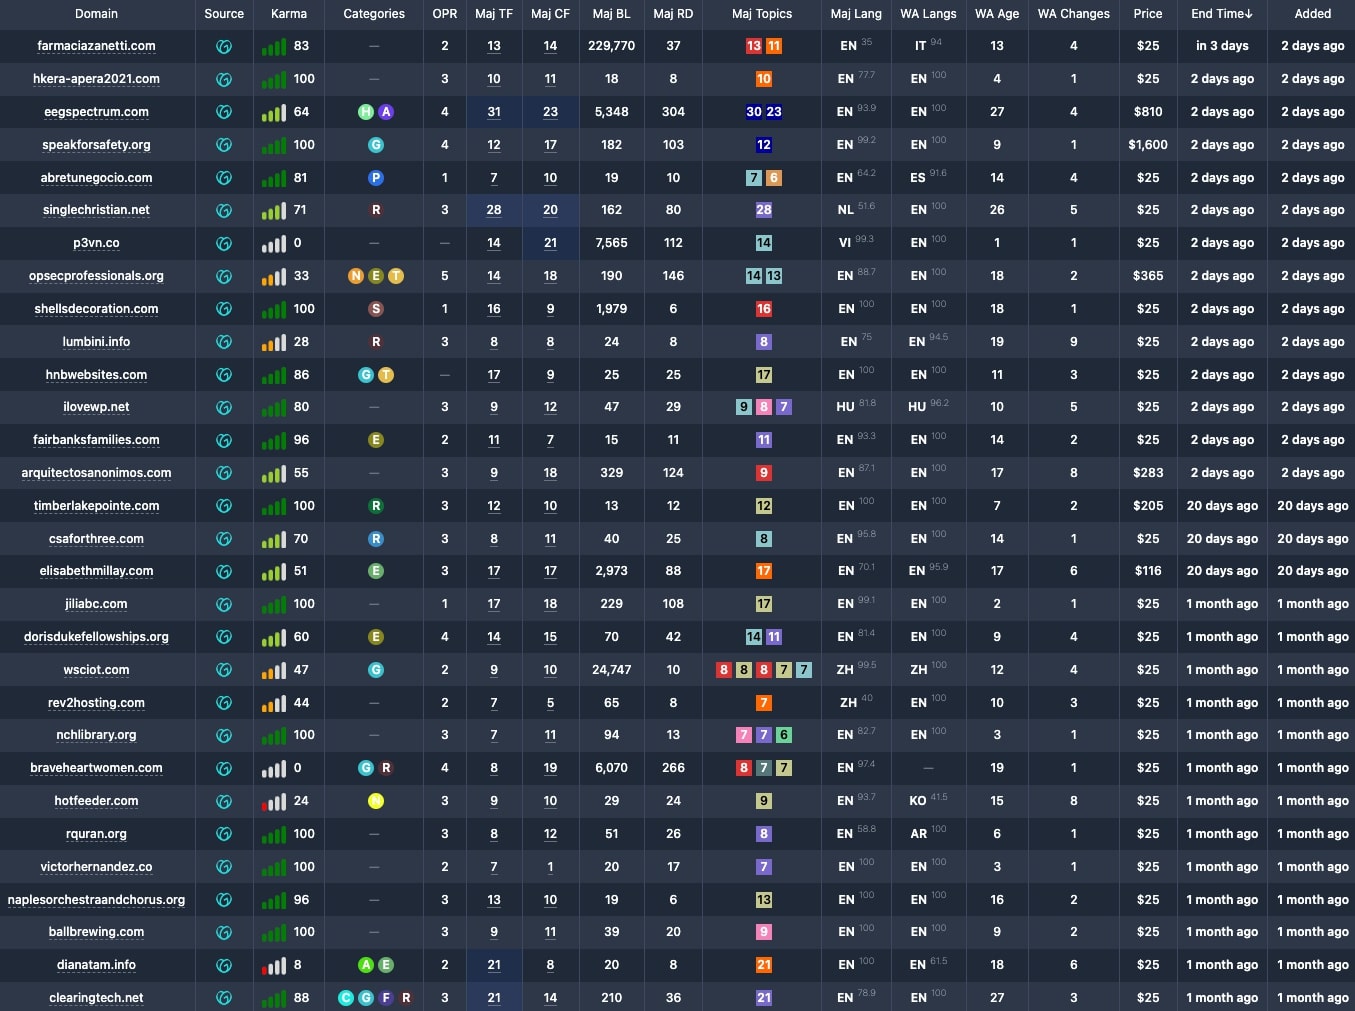1355x1011 pixels.
Task: Click the F category badge for clearingtech.net
Action: pyautogui.click(x=386, y=998)
